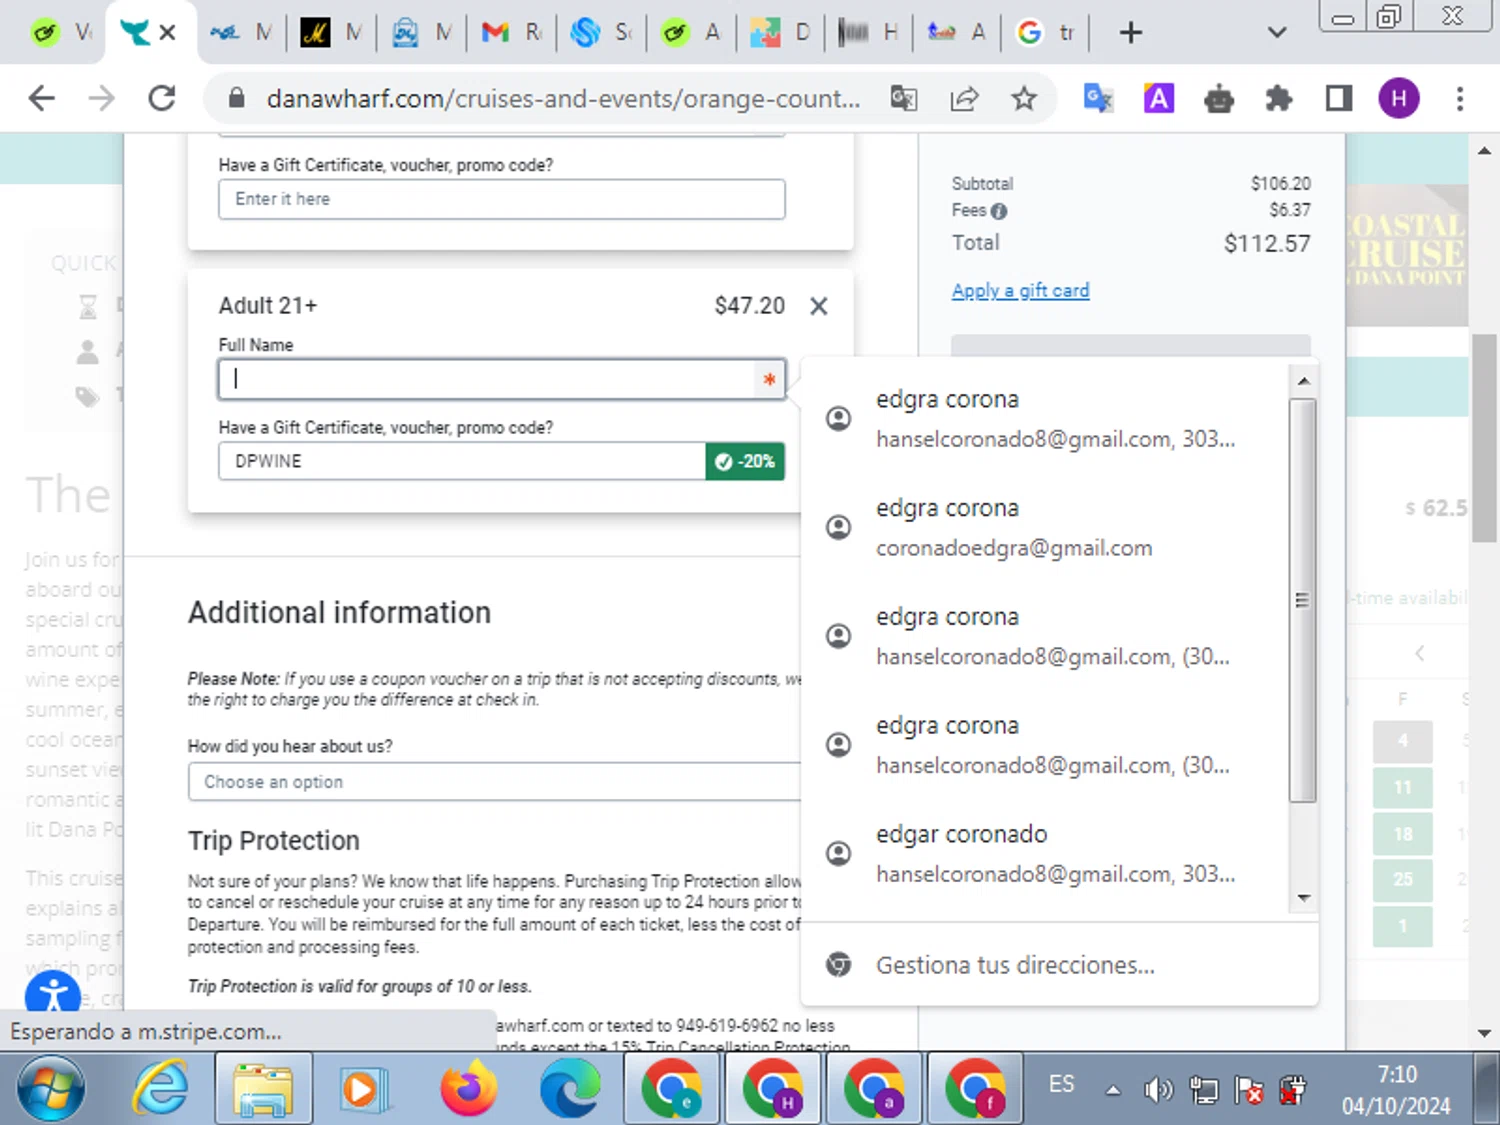Focus the Adult 21+ Full Name field
1500x1125 pixels.
pos(502,380)
